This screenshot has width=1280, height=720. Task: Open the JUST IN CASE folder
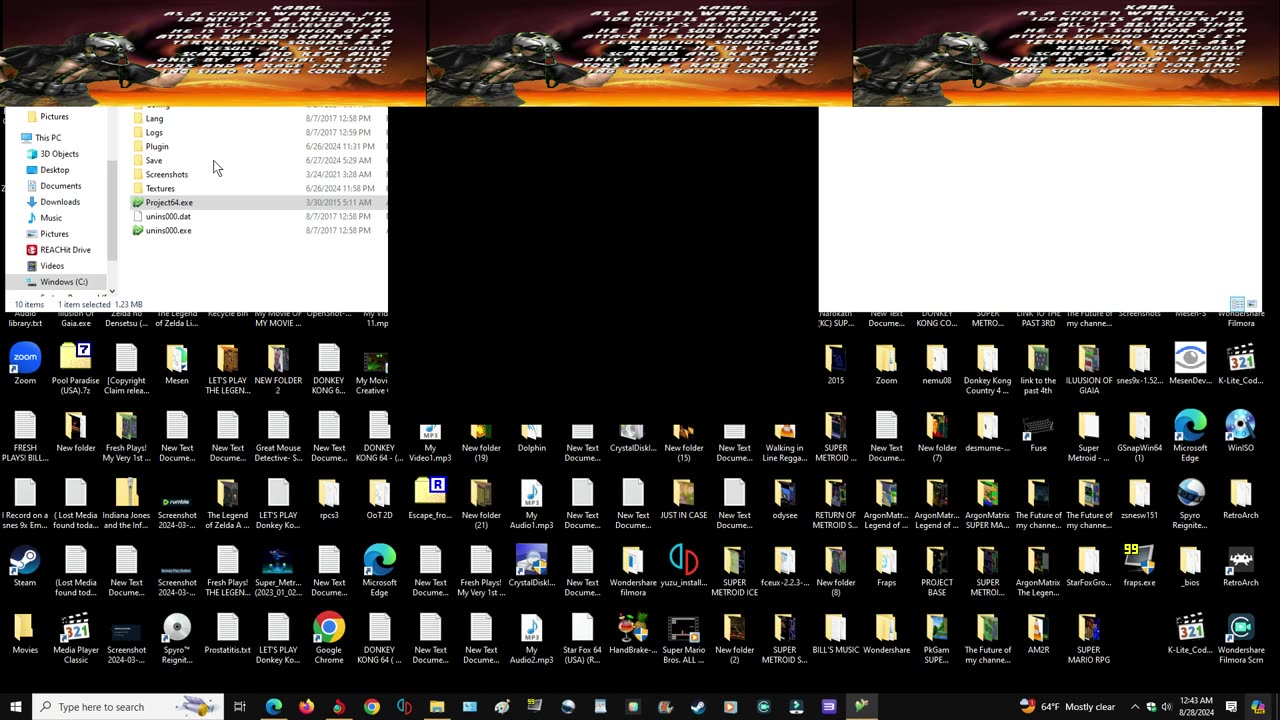click(684, 499)
